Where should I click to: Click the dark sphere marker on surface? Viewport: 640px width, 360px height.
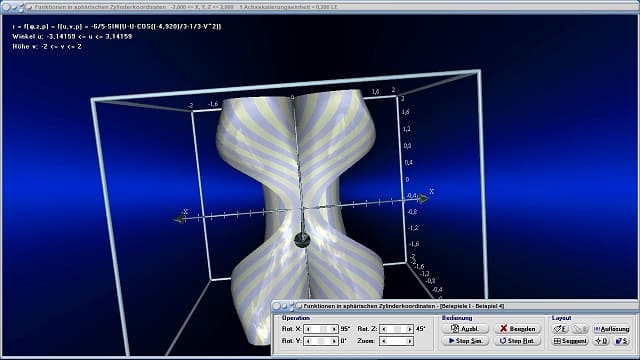point(302,240)
